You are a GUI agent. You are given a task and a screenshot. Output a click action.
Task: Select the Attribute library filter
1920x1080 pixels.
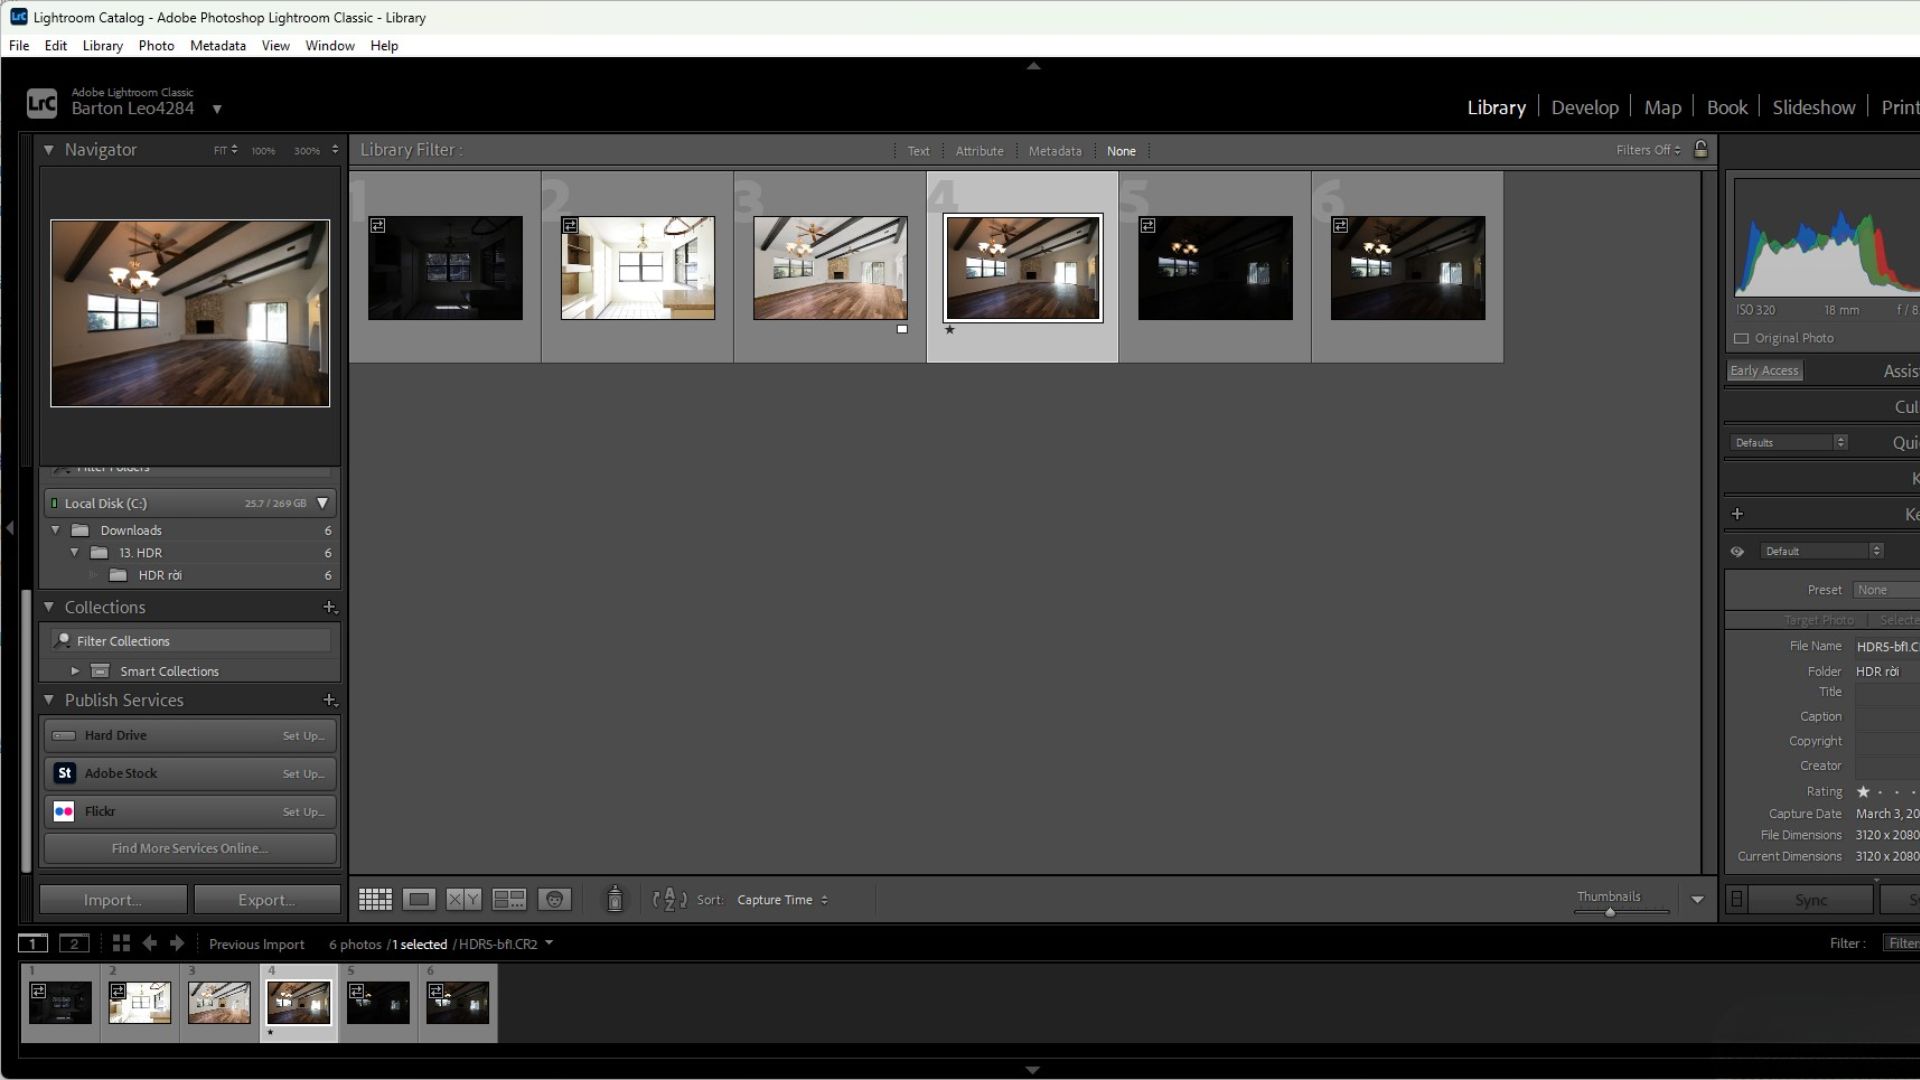(979, 151)
